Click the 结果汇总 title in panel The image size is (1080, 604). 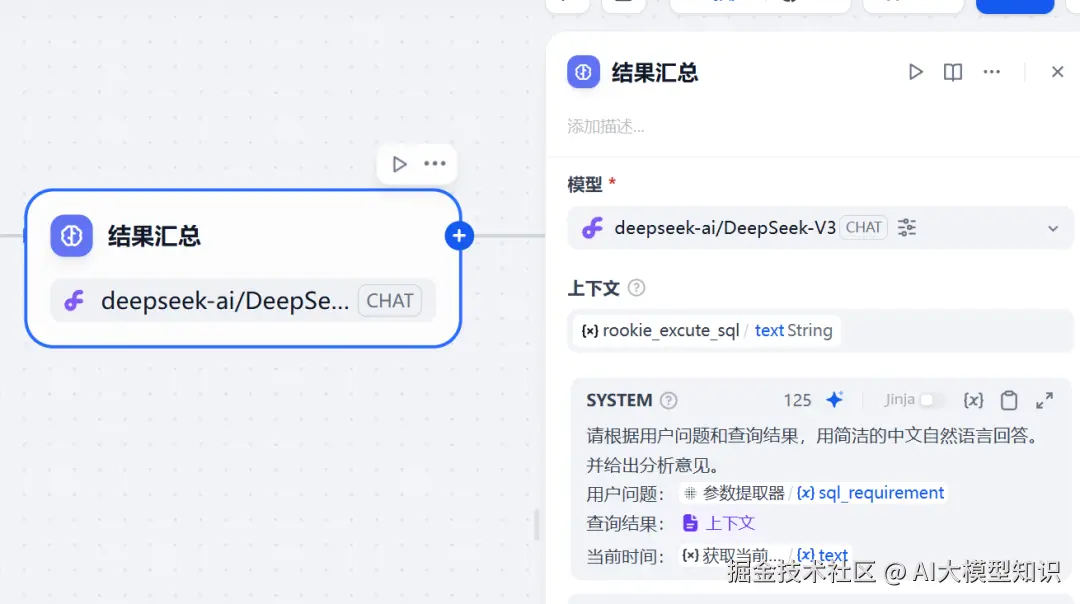[x=654, y=72]
